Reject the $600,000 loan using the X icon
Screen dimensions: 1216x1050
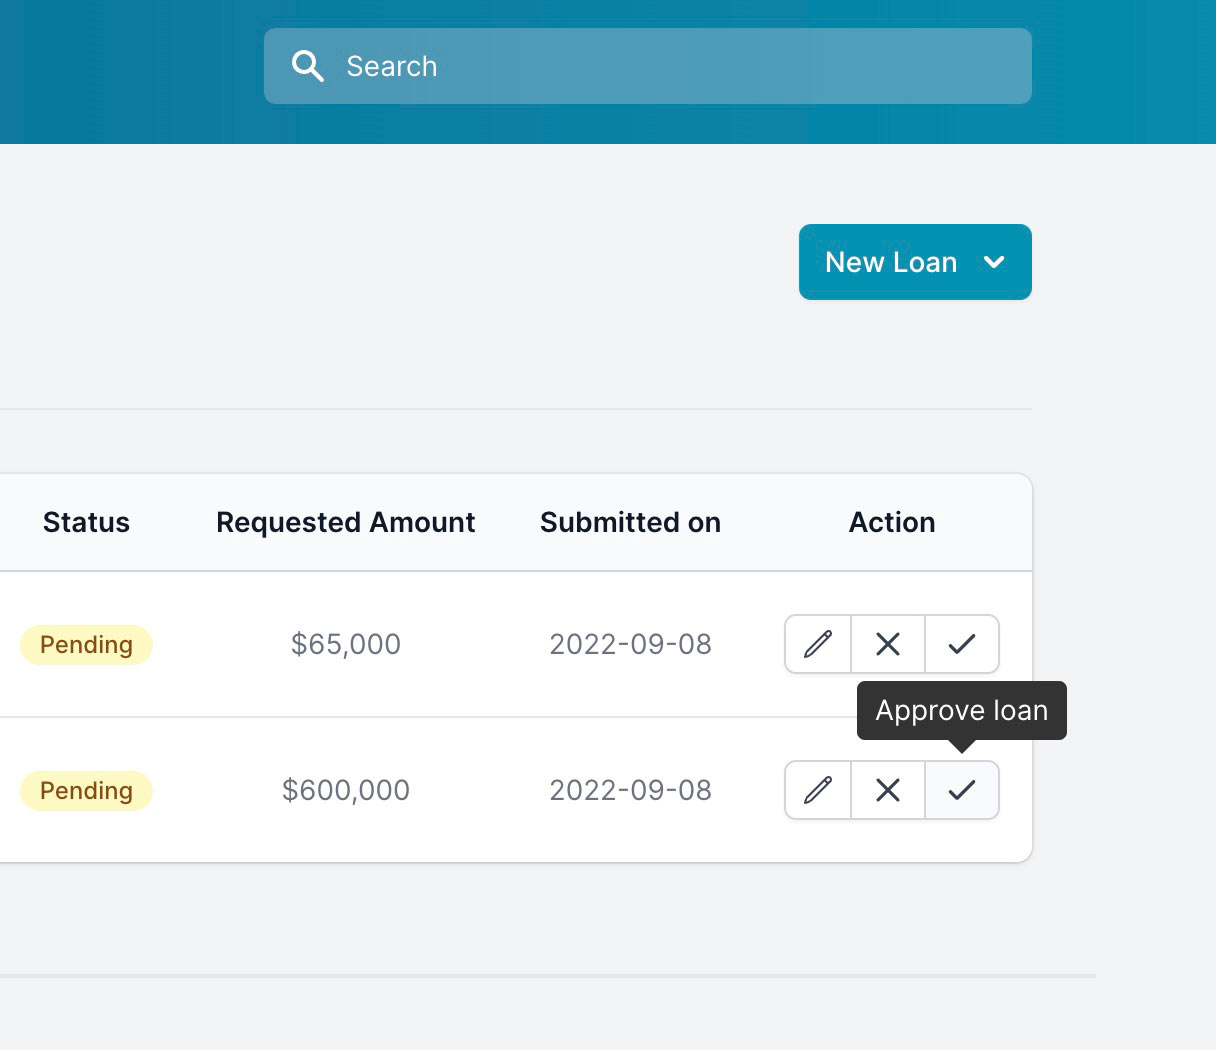pyautogui.click(x=887, y=790)
